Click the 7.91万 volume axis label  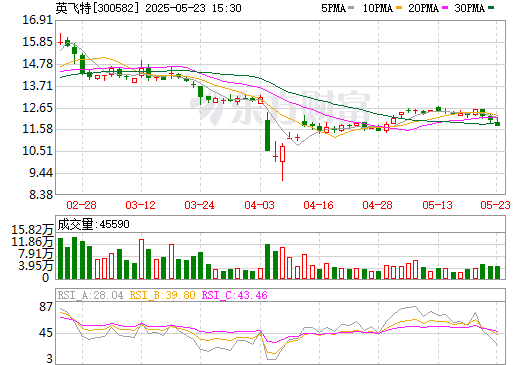pyautogui.click(x=36, y=254)
